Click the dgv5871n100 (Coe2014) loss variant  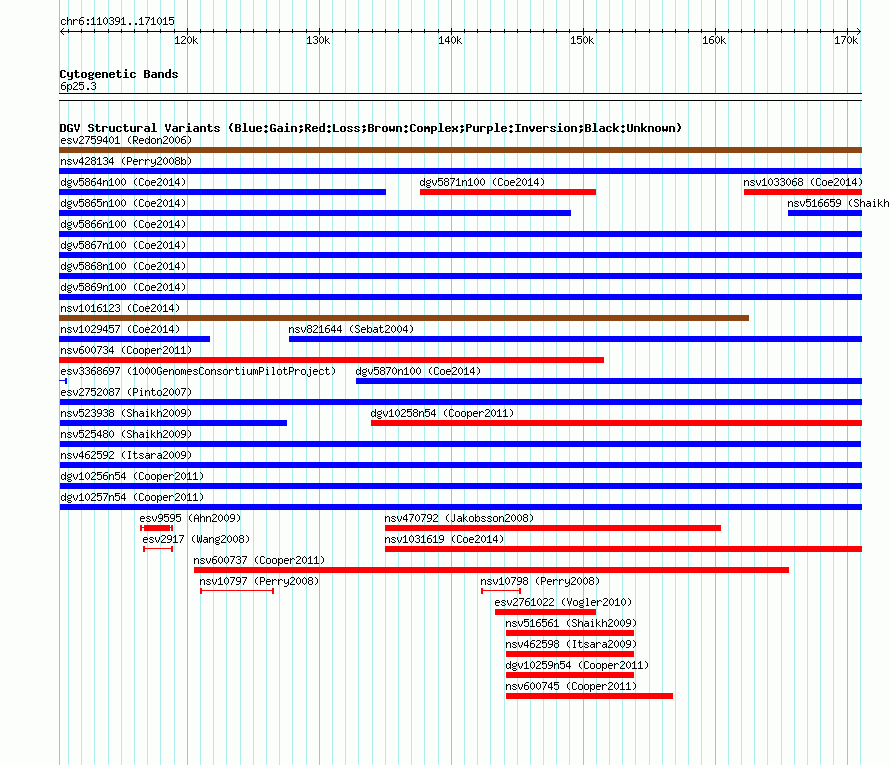pyautogui.click(x=508, y=192)
